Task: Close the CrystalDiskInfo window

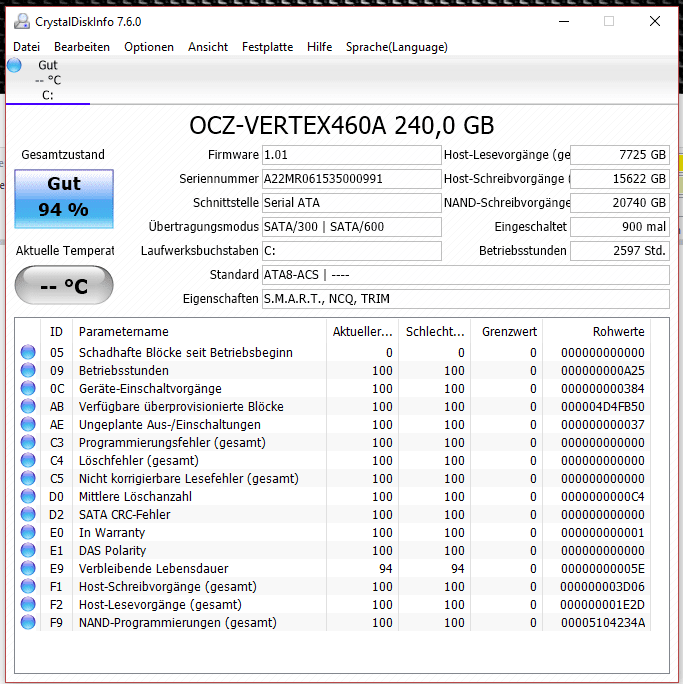Action: pyautogui.click(x=655, y=21)
